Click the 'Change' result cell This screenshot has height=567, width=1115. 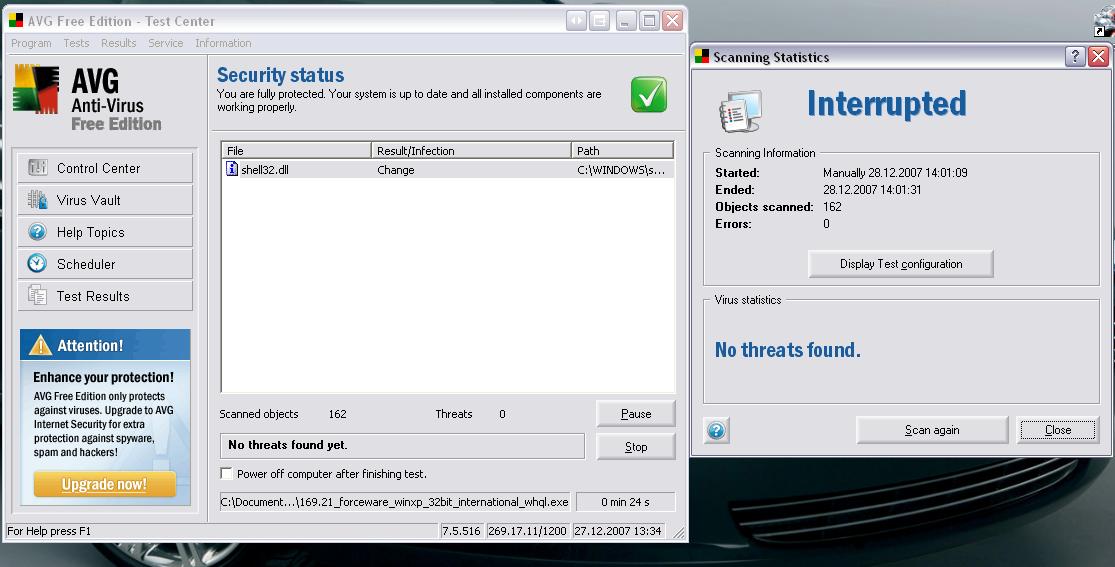(396, 170)
